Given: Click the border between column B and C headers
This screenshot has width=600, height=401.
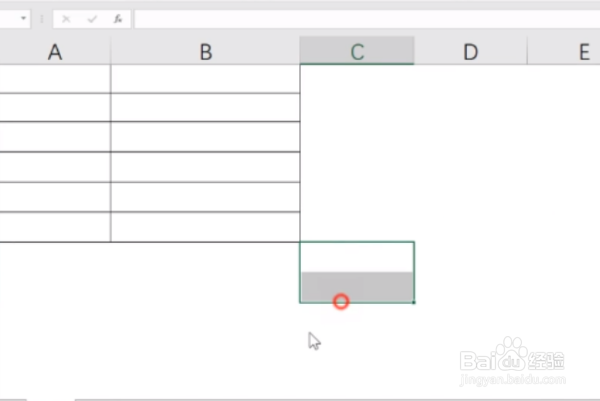Looking at the screenshot, I should pos(300,51).
